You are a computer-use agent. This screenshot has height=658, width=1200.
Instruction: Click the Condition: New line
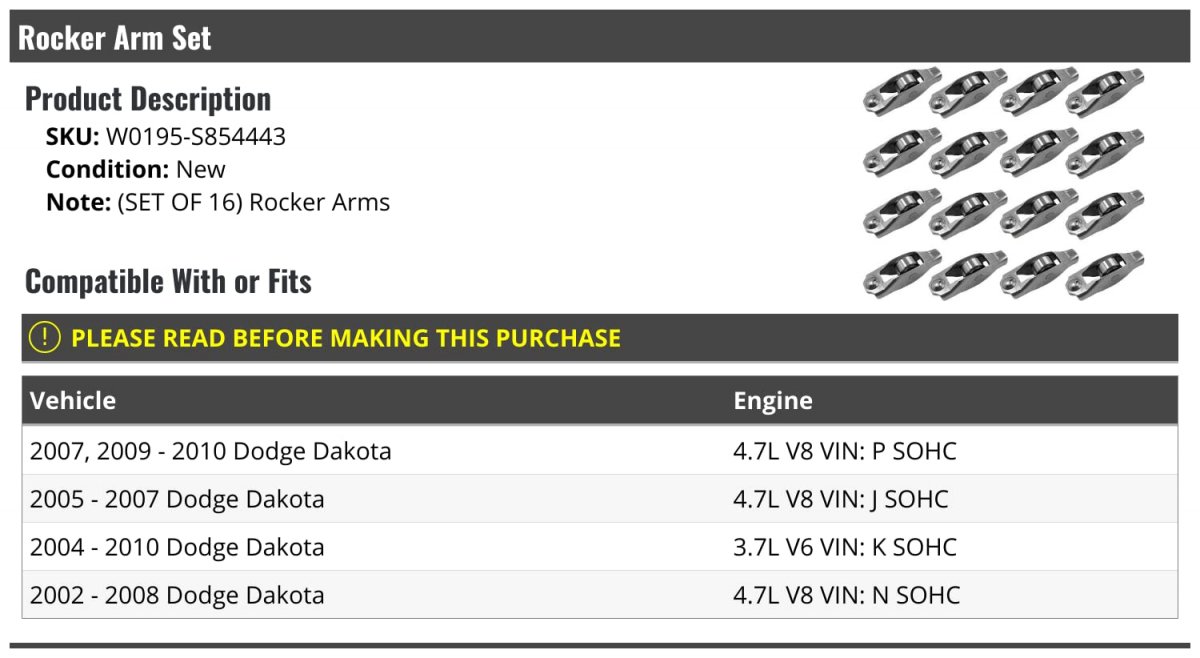coord(136,170)
